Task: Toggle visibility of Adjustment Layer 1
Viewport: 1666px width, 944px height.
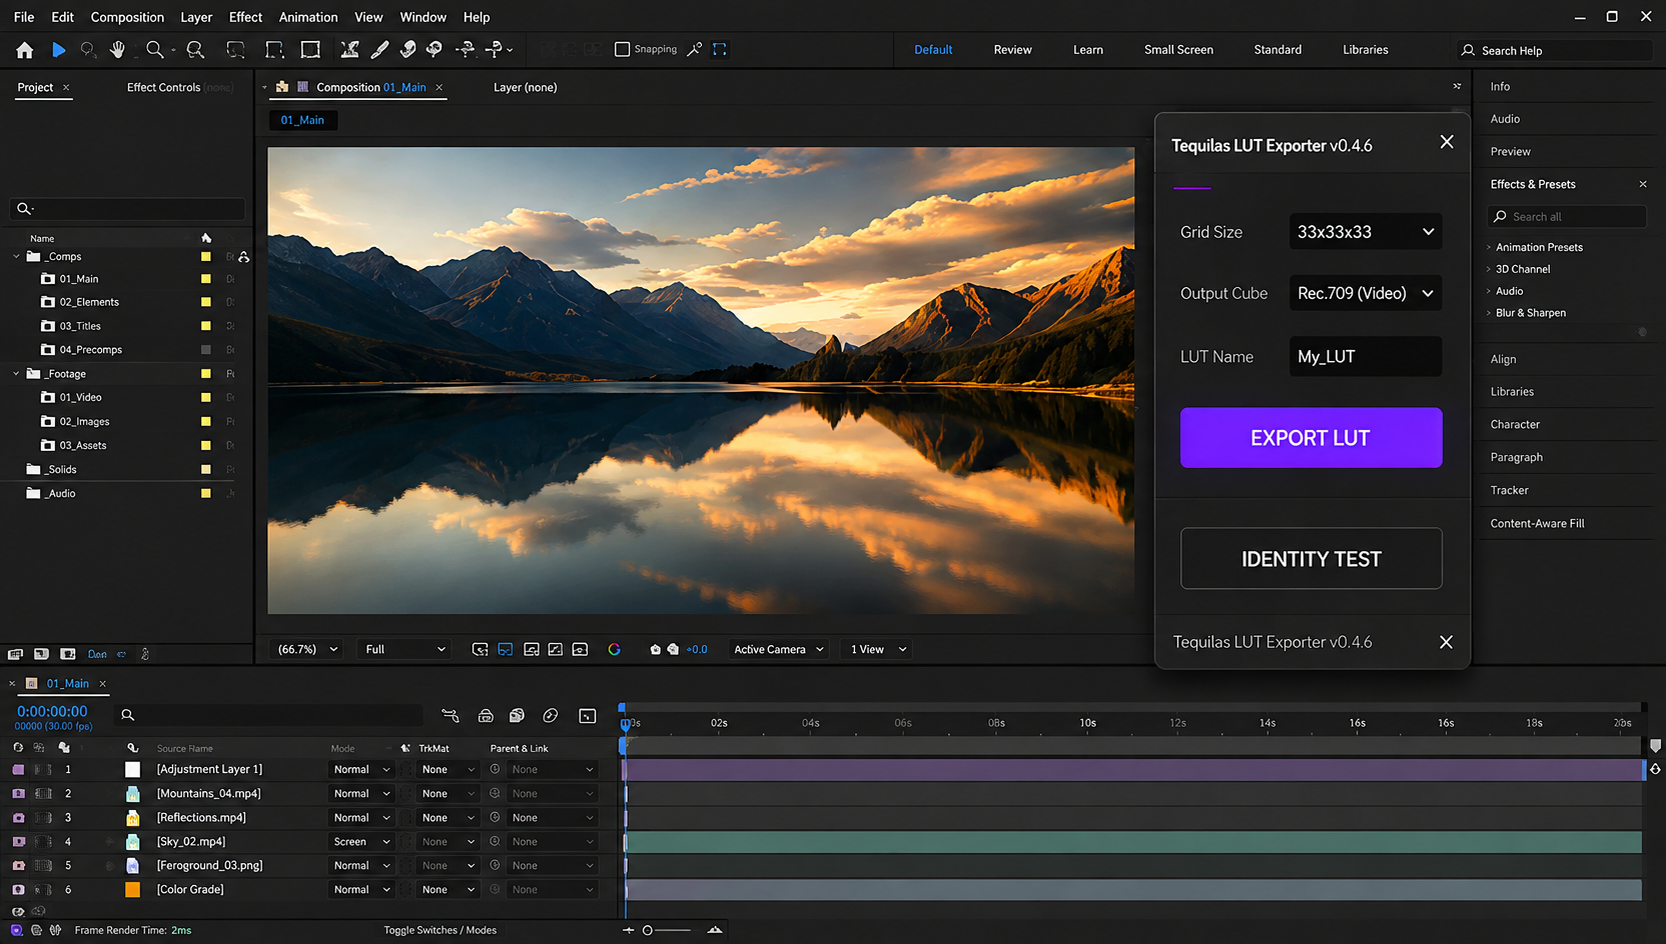Action: coord(18,769)
